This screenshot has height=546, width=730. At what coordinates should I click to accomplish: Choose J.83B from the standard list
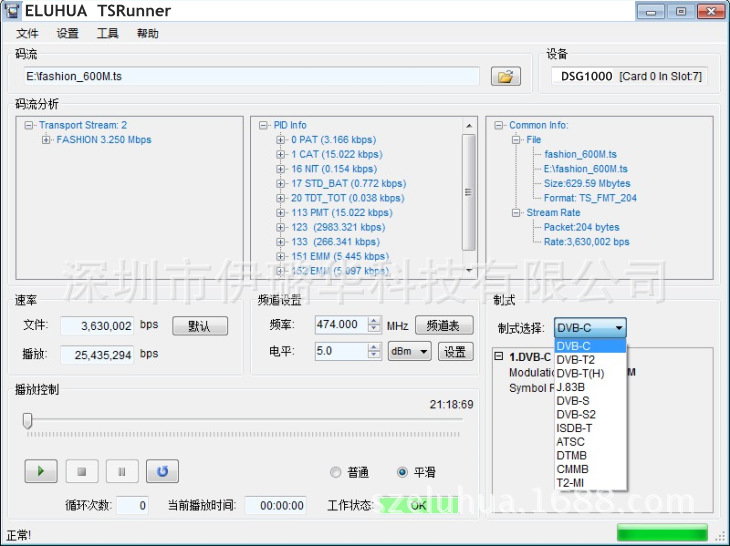coord(590,387)
